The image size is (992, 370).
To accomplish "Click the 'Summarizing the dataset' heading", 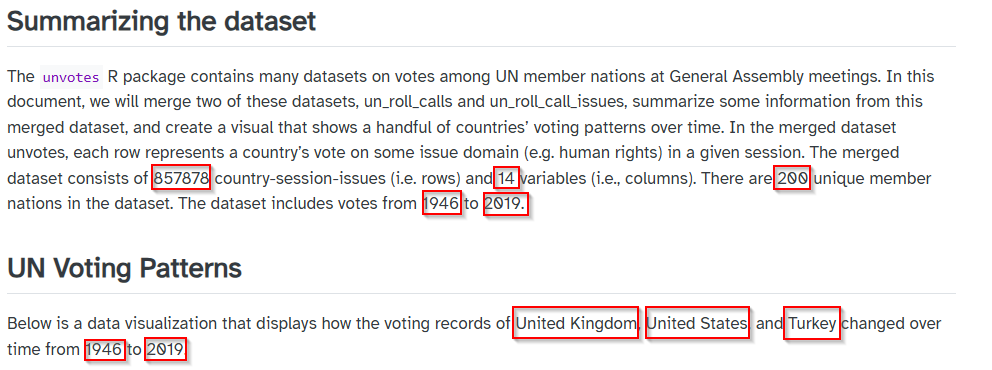I will tap(161, 21).
